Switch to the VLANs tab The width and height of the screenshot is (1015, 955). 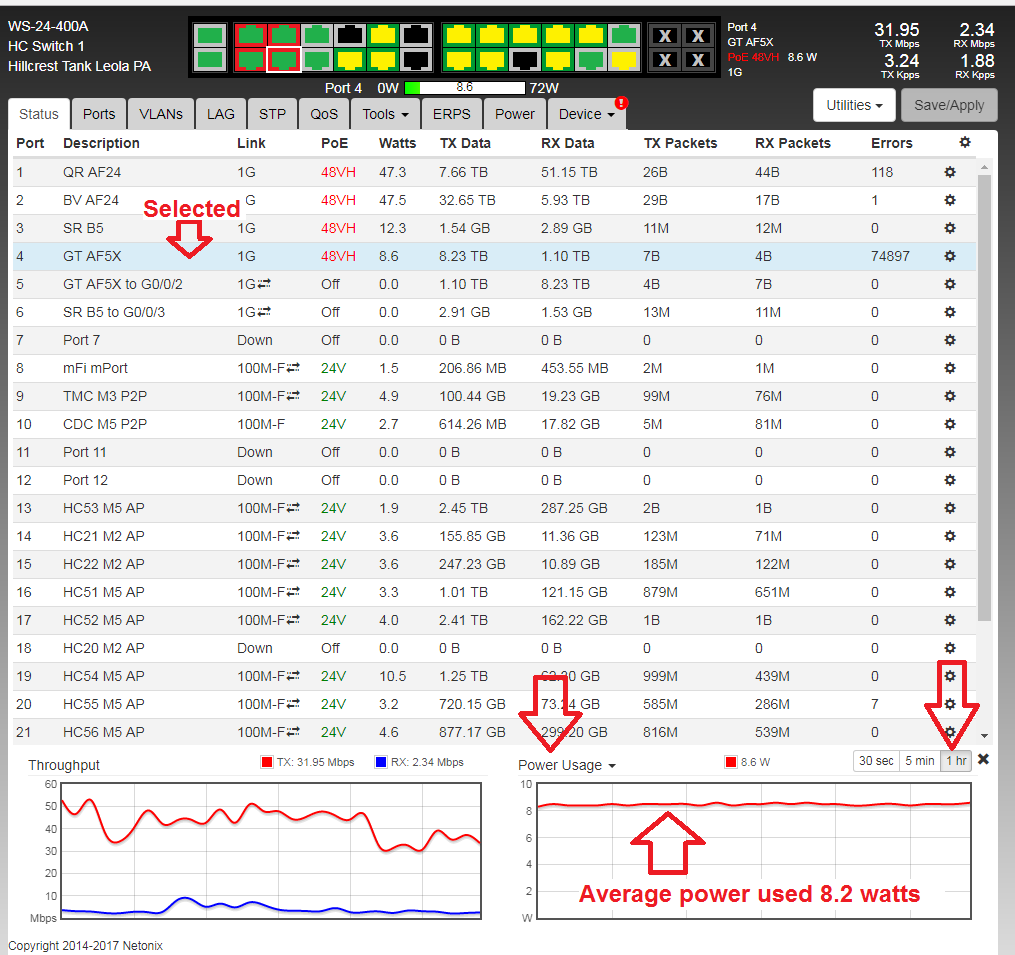pyautogui.click(x=161, y=114)
